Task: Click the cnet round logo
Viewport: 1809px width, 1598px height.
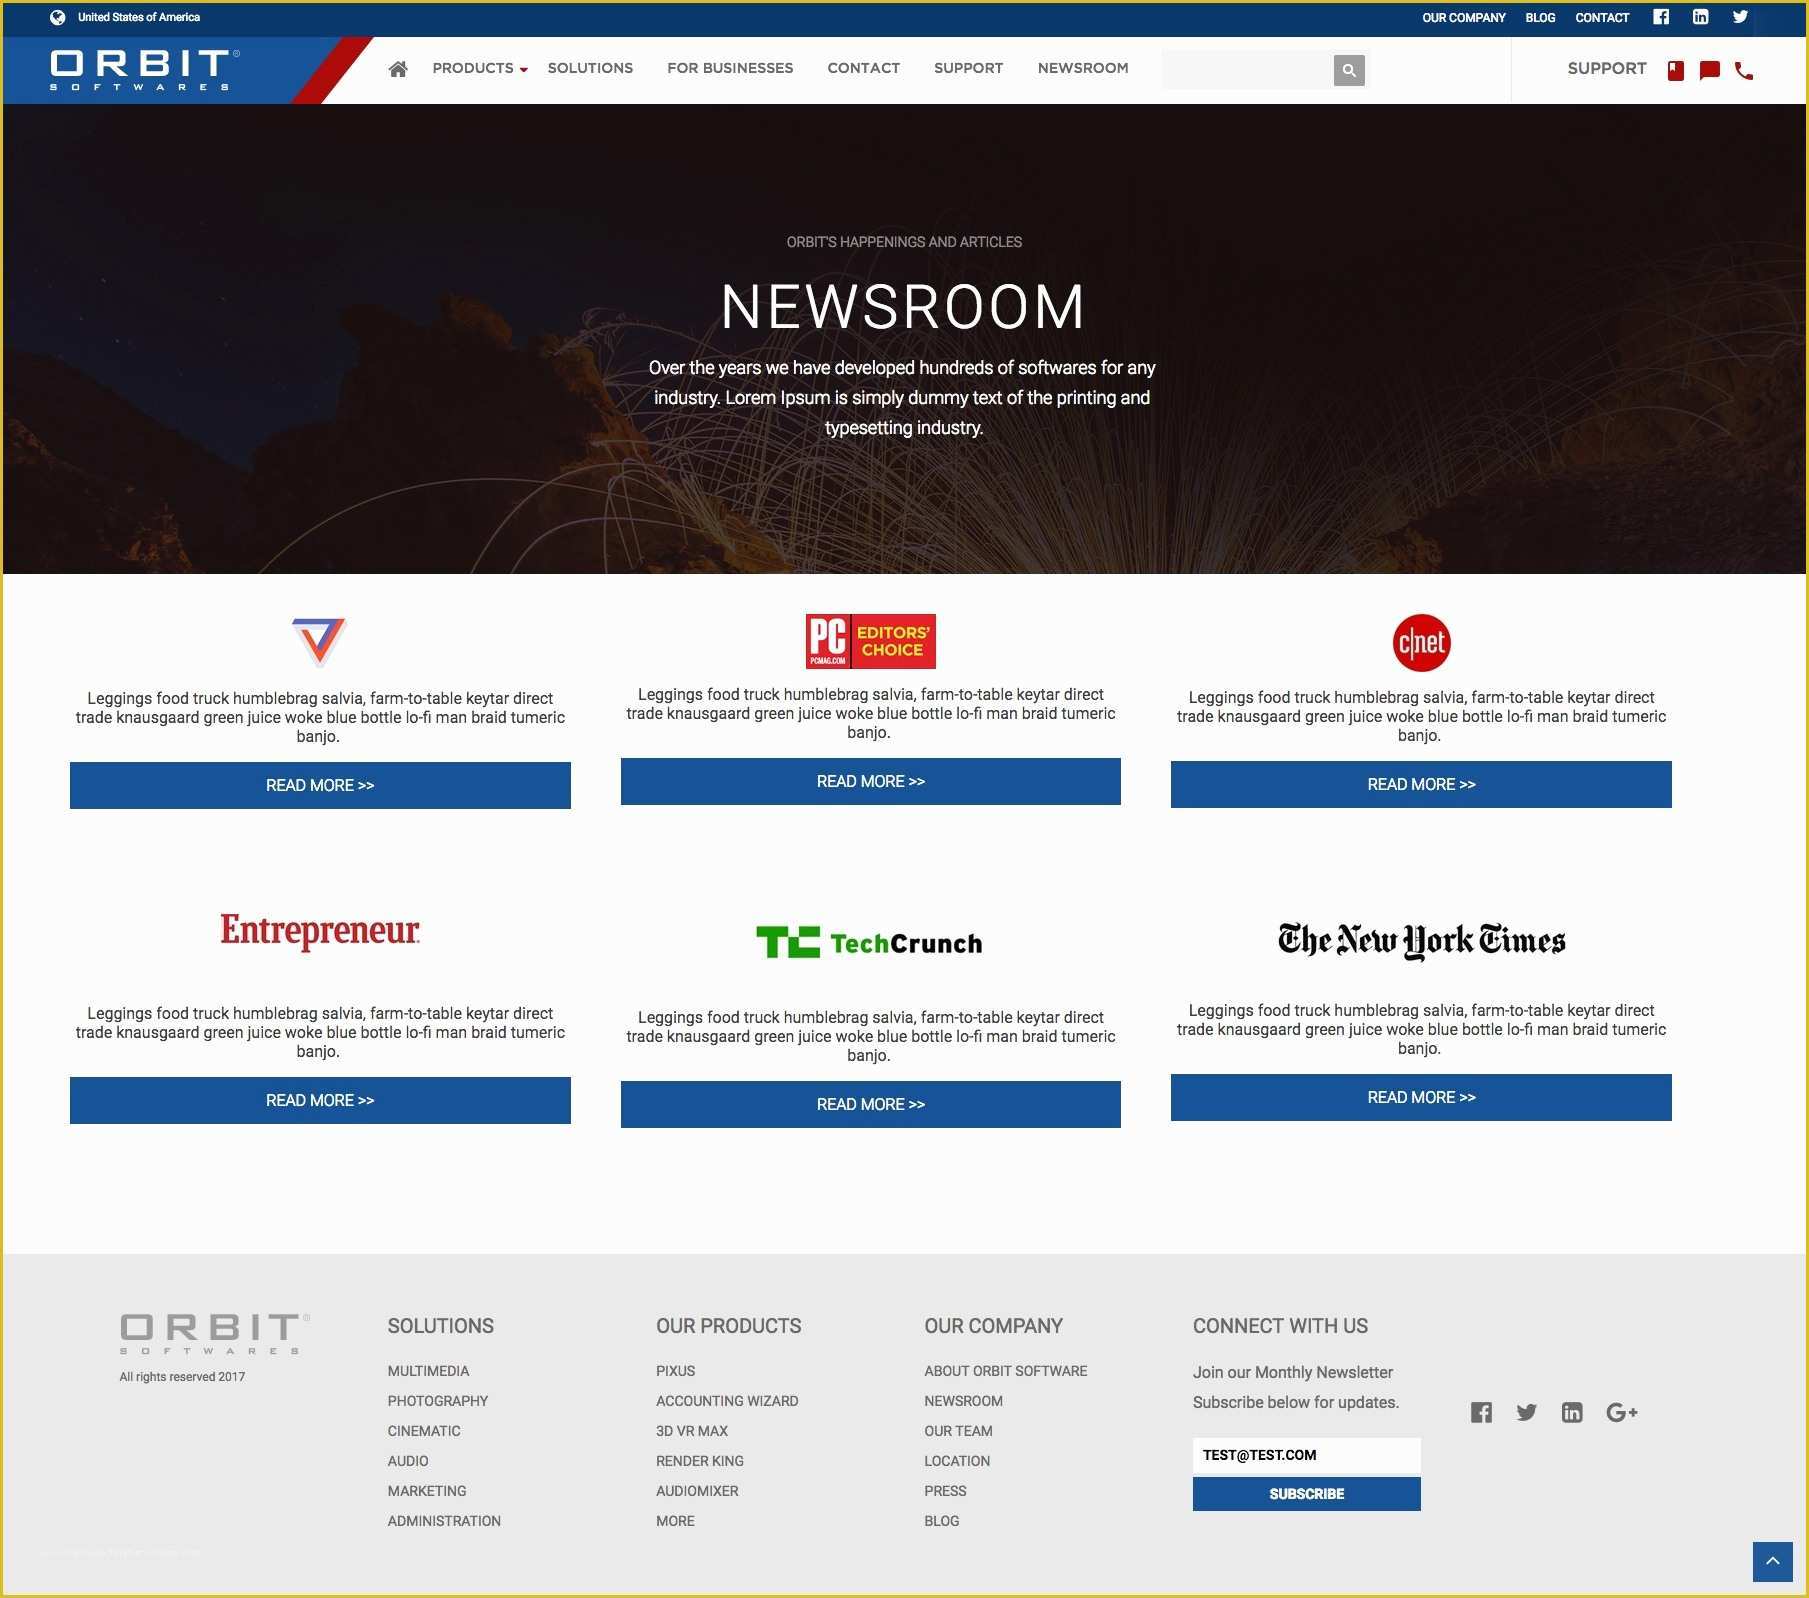Action: 1421,642
